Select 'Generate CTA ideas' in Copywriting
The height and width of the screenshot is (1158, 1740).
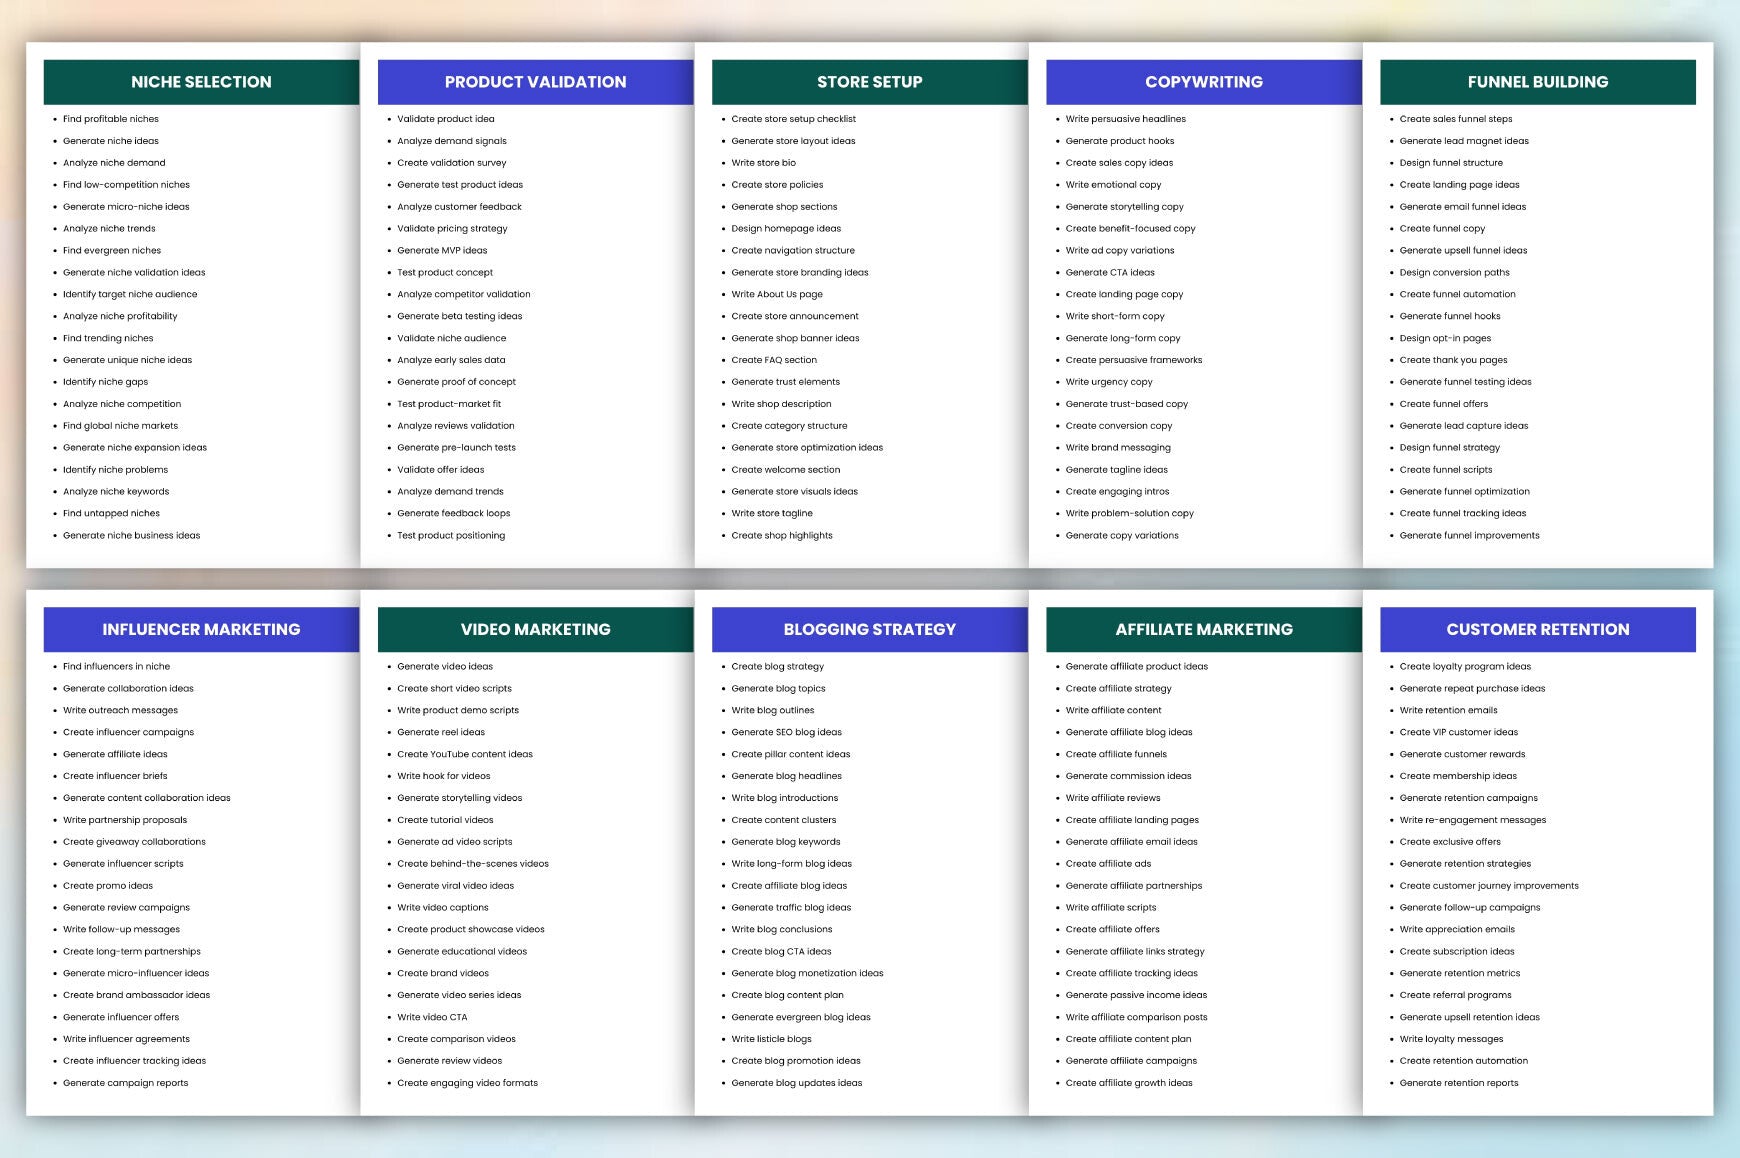click(x=1110, y=273)
